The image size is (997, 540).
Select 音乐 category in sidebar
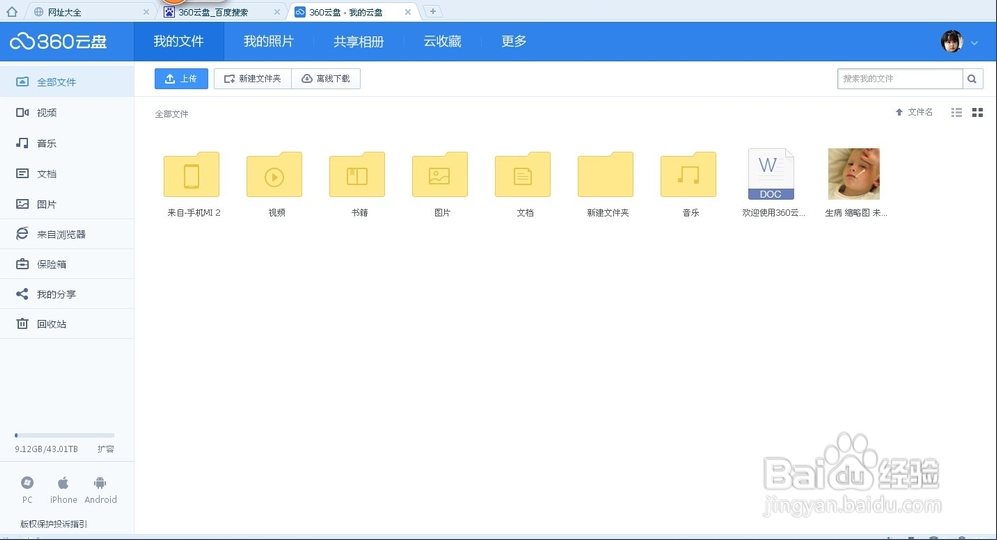(x=67, y=143)
